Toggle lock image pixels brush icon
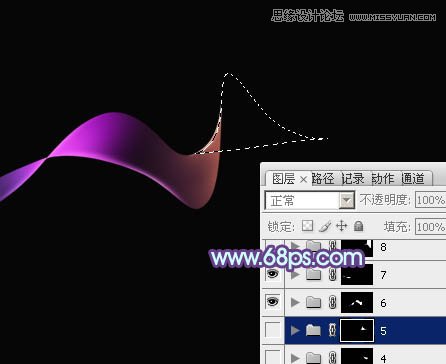The height and width of the screenshot is (364, 446). [x=325, y=226]
